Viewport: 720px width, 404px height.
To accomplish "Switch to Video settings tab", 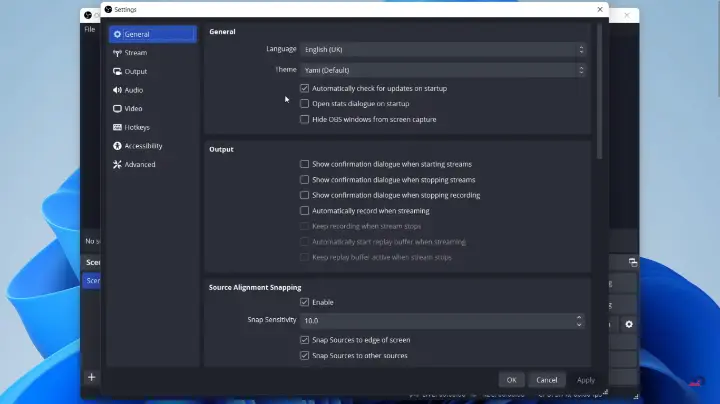I will (153, 109).
